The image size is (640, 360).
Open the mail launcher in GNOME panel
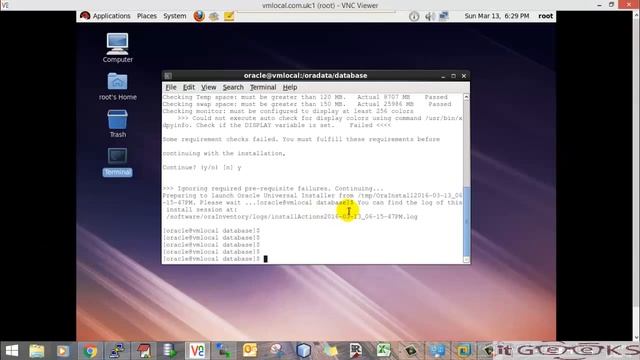(x=214, y=16)
